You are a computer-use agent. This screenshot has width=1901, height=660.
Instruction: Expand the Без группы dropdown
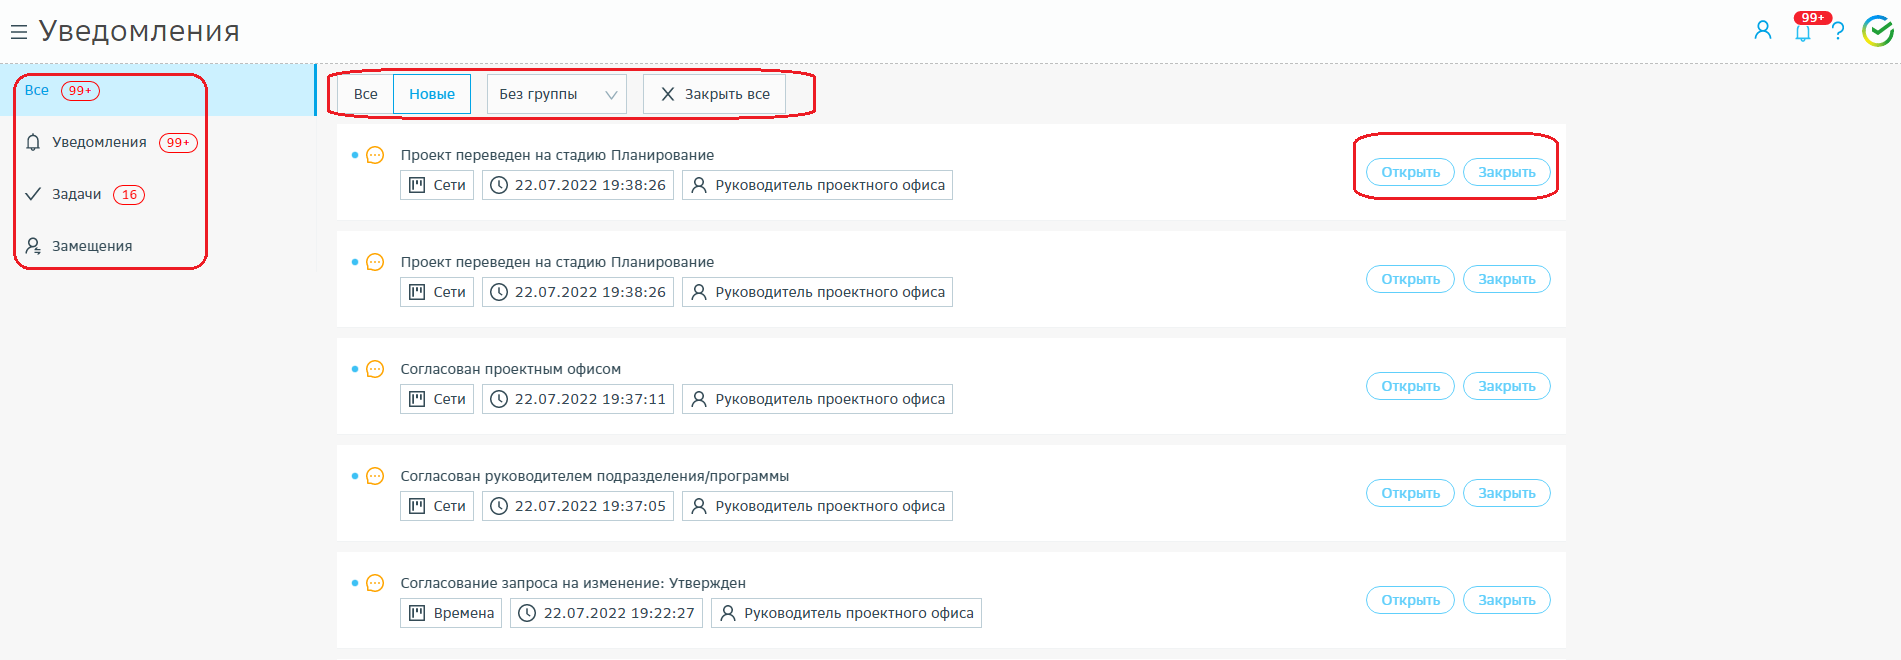(x=557, y=94)
